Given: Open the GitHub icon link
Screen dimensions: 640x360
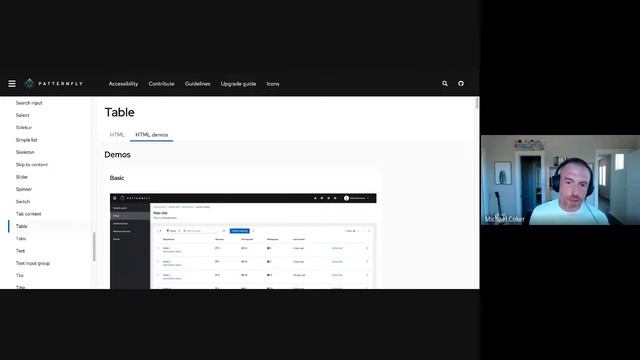Looking at the screenshot, I should coord(461,84).
